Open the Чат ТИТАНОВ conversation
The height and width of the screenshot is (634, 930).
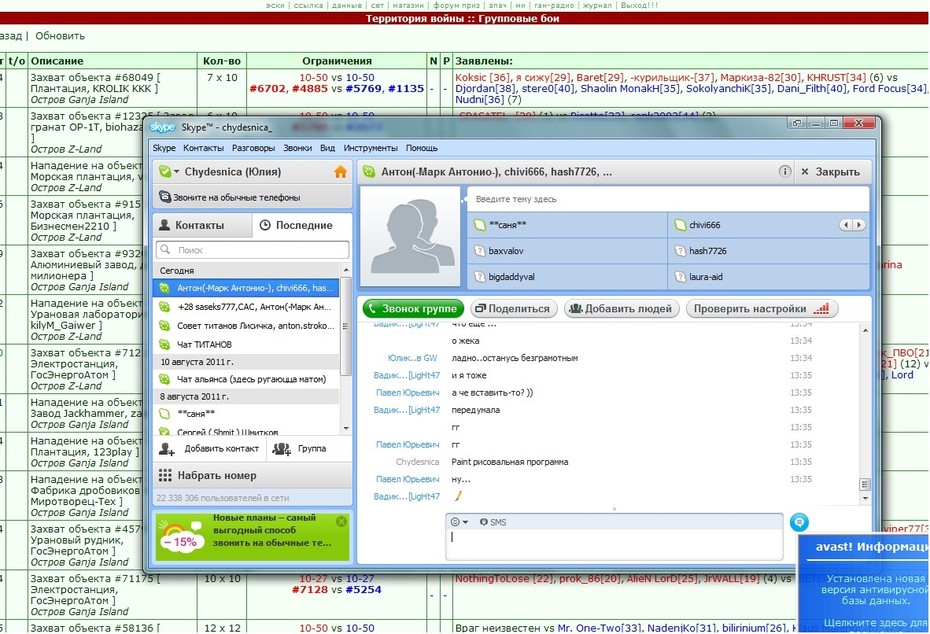246,344
